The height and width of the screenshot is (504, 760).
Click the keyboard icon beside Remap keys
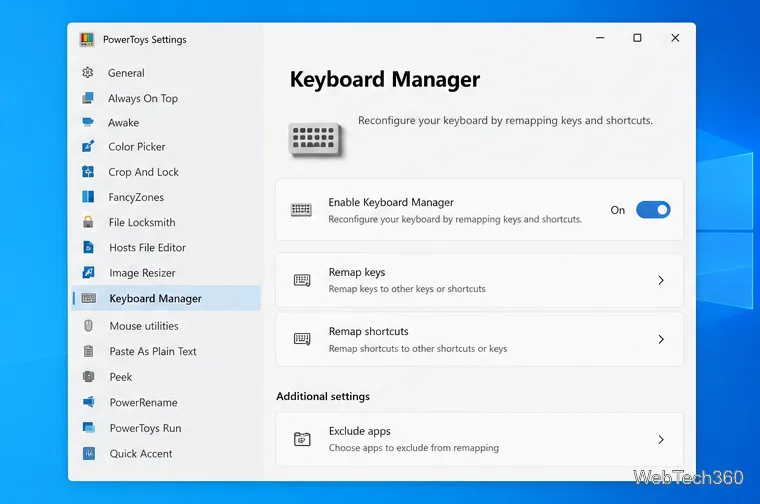pyautogui.click(x=302, y=280)
